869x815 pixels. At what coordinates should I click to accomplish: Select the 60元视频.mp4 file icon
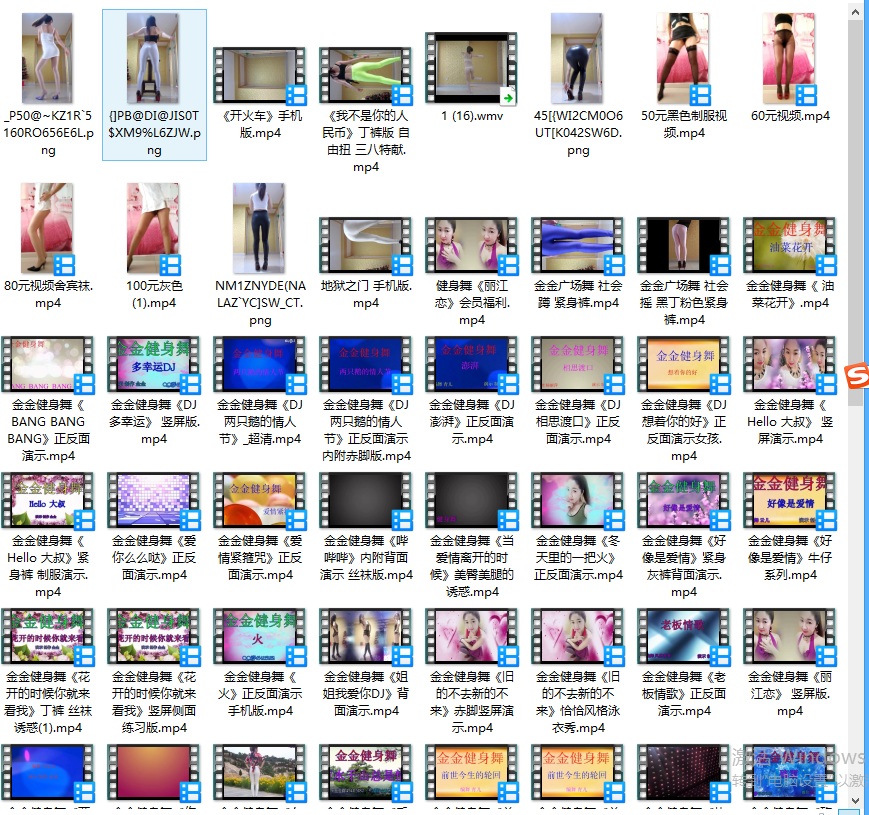789,59
